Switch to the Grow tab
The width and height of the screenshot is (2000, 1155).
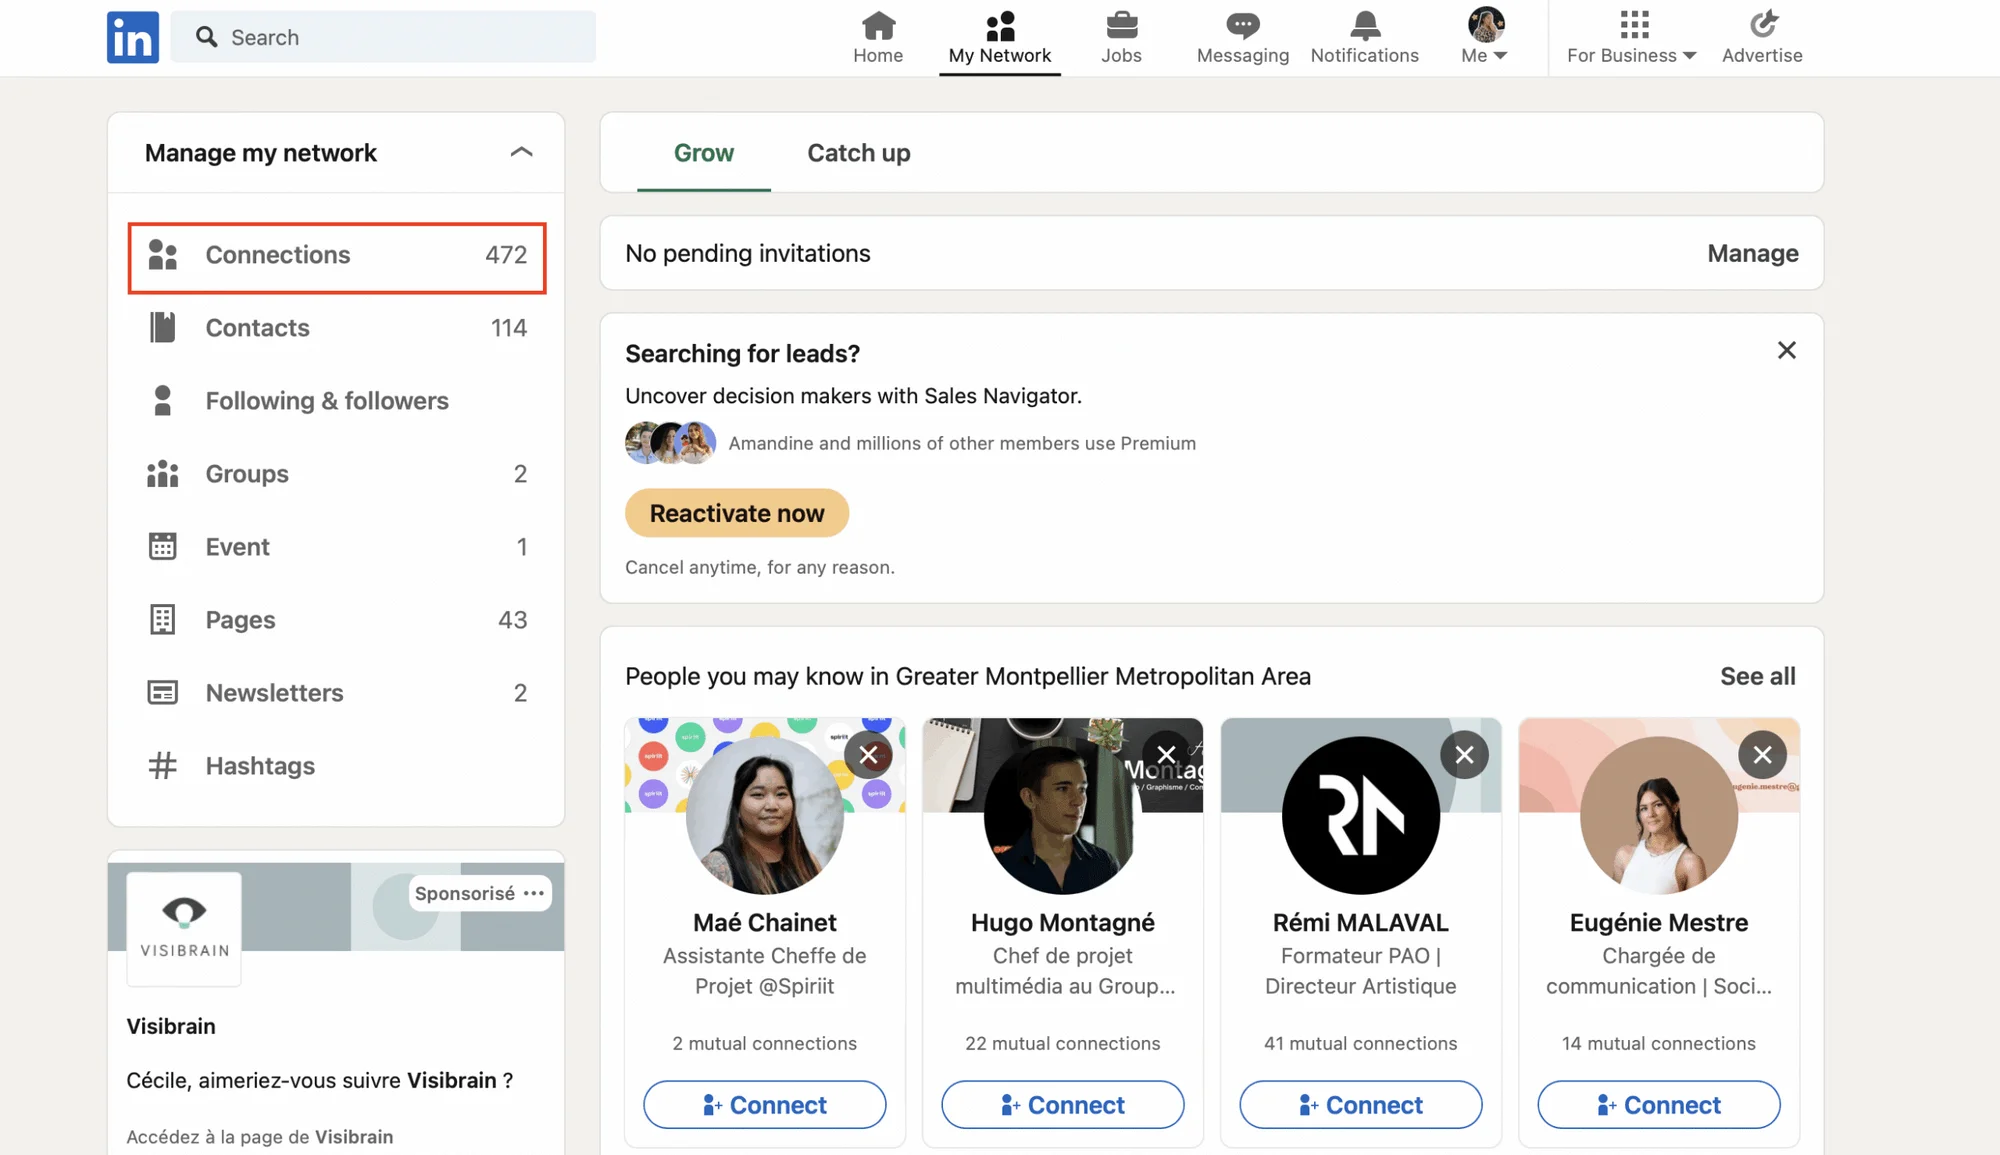(703, 153)
